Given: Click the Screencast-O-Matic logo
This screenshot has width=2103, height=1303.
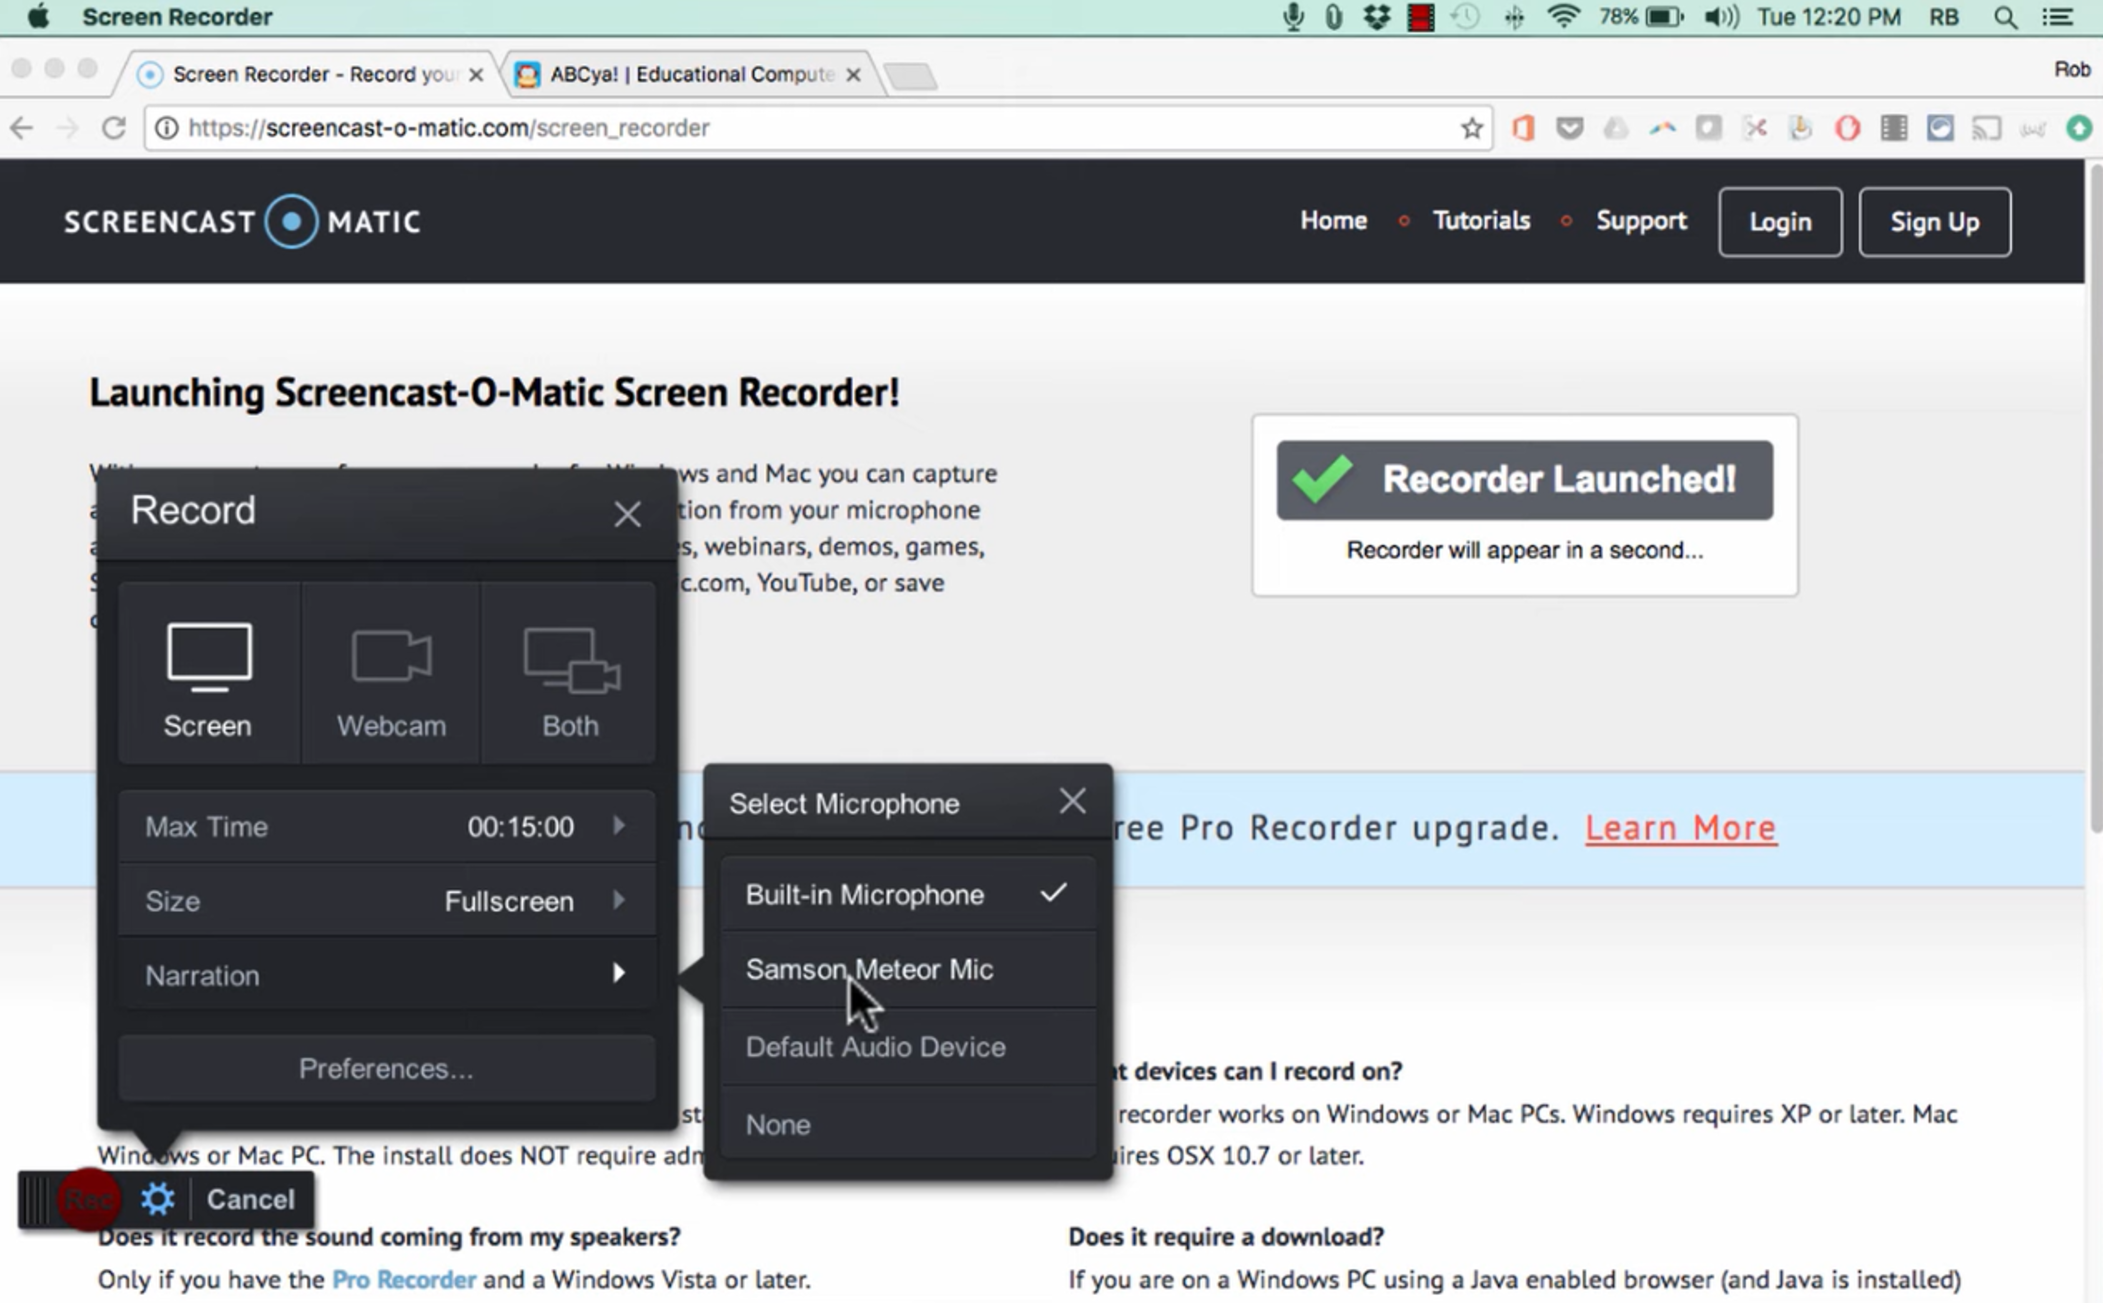Looking at the screenshot, I should pos(242,221).
